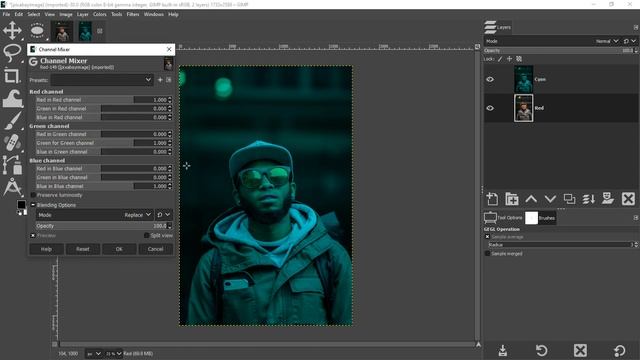This screenshot has width=640, height=360.
Task: Collapse the Blending Options section
Action: click(x=33, y=205)
